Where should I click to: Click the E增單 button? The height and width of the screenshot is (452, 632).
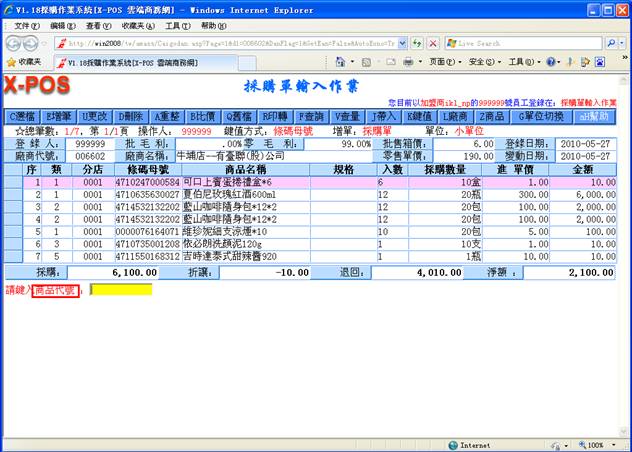(62, 116)
